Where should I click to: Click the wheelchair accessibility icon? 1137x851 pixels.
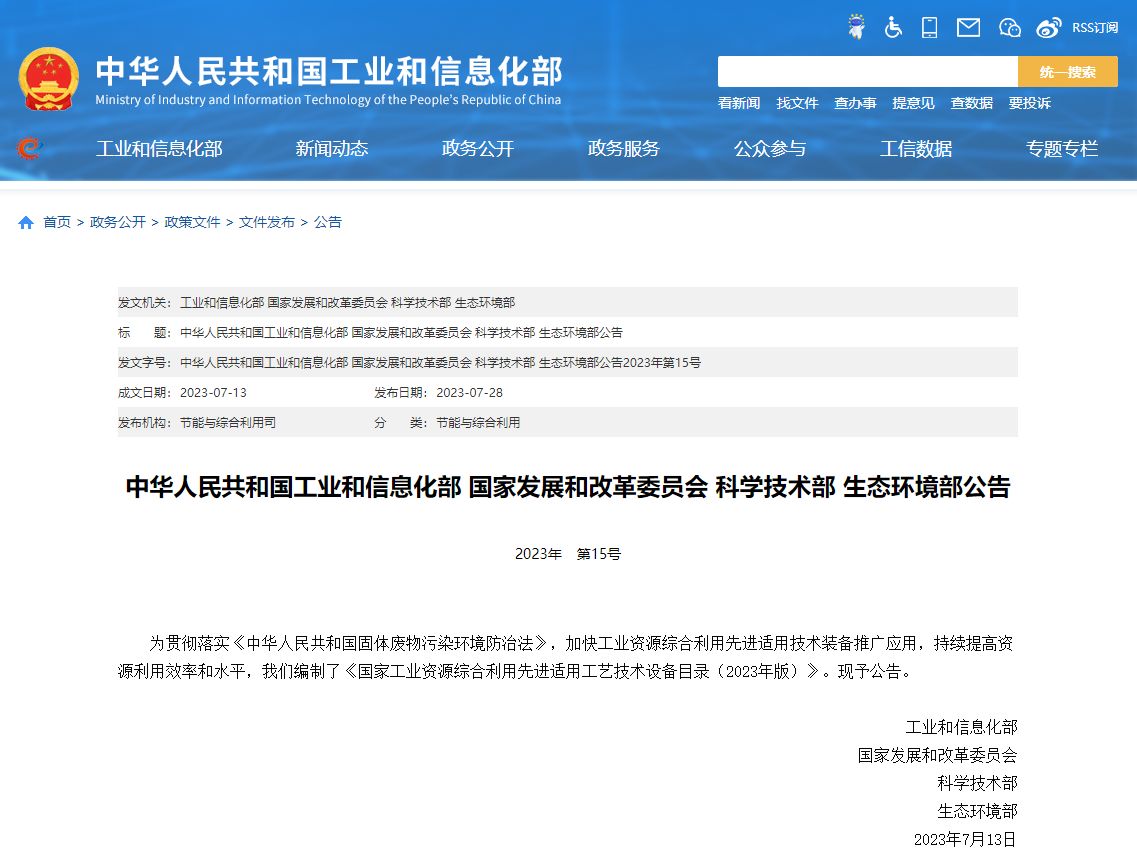click(x=893, y=27)
